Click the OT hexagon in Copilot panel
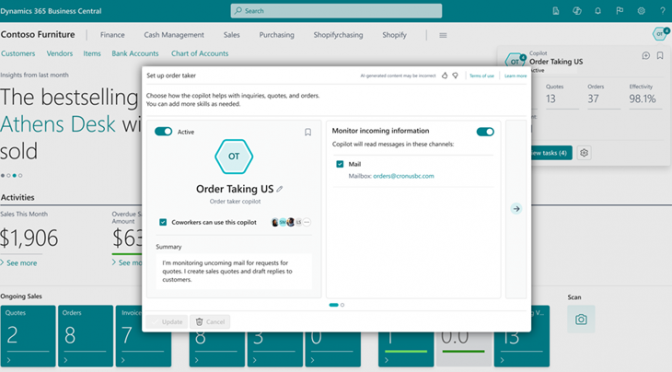The width and height of the screenshot is (672, 372). click(515, 61)
